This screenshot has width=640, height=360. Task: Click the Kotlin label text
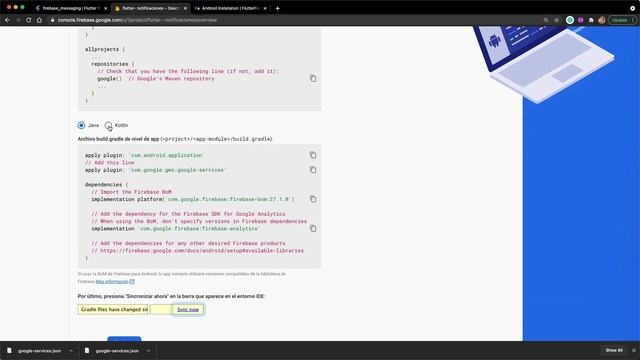[x=121, y=125]
